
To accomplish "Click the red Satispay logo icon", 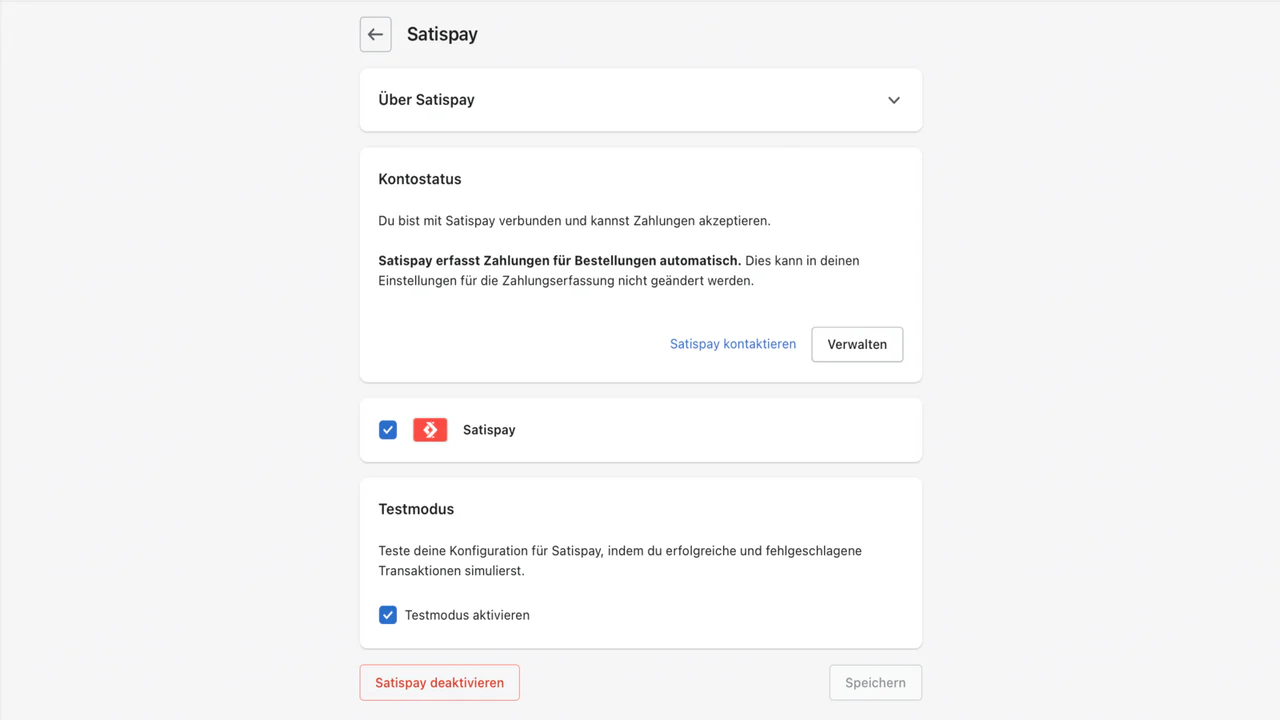I will coord(430,430).
